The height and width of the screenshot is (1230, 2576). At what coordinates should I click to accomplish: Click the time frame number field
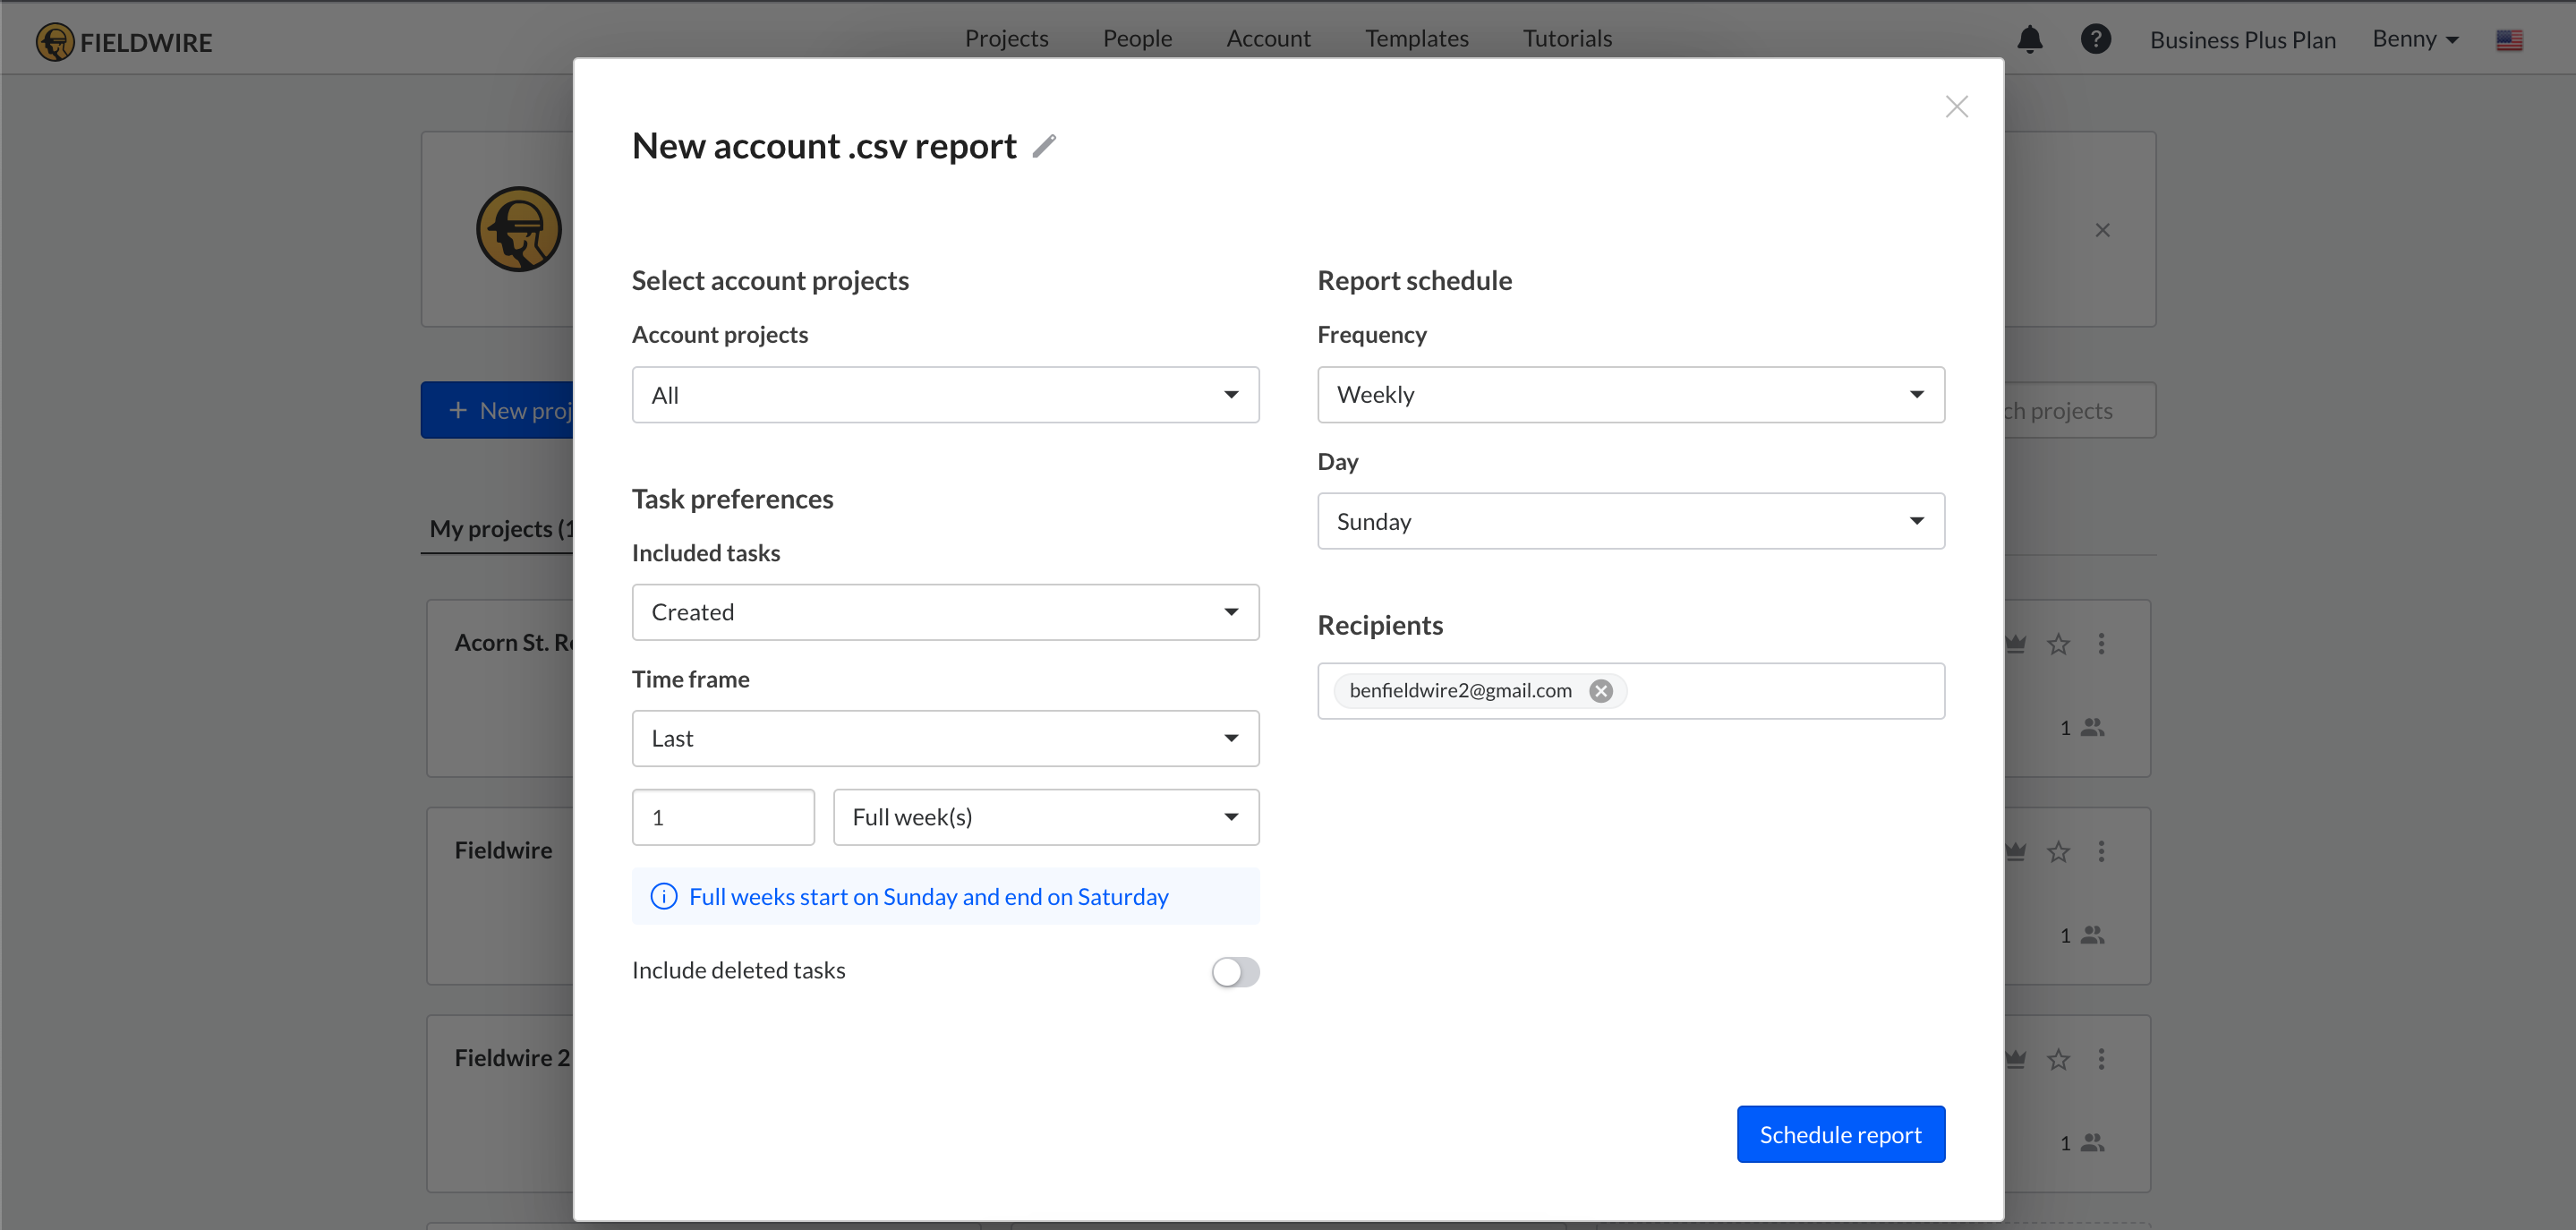tap(723, 818)
